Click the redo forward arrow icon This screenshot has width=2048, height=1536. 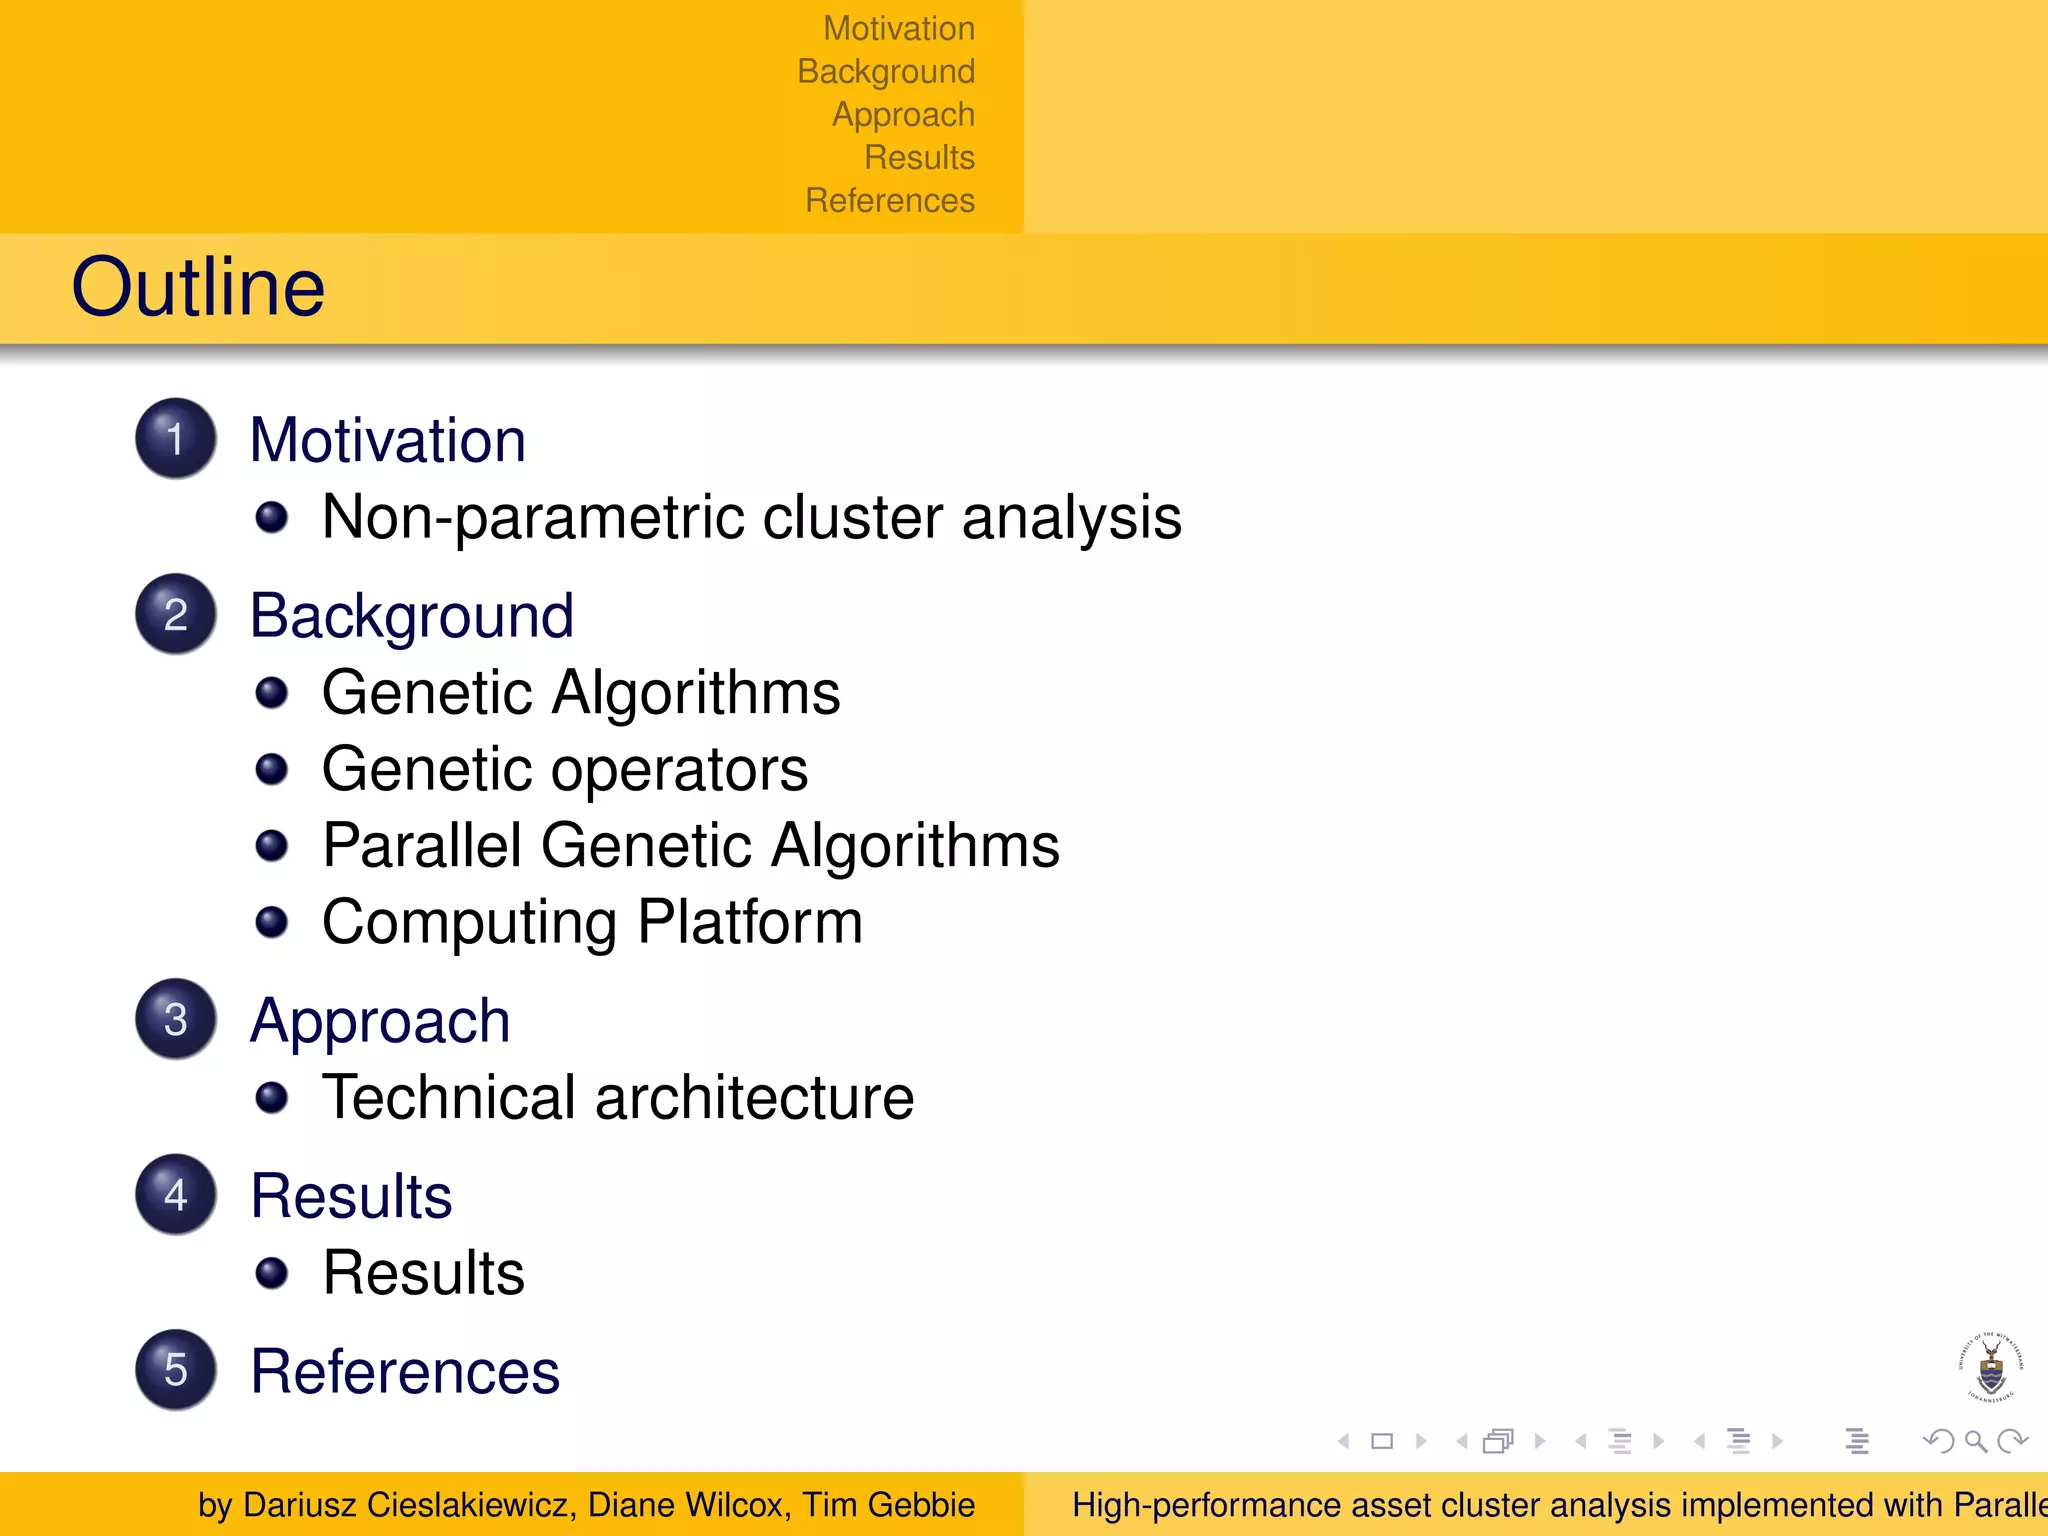2012,1441
